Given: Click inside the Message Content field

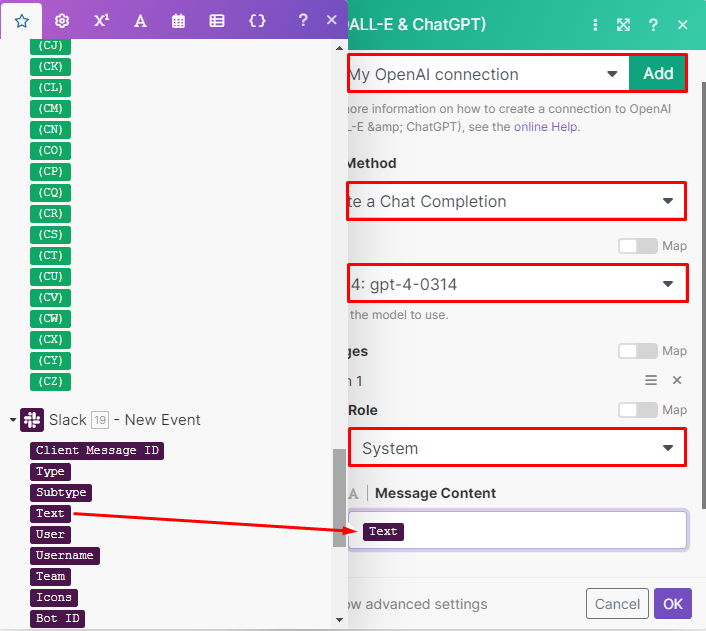Looking at the screenshot, I should (x=518, y=530).
